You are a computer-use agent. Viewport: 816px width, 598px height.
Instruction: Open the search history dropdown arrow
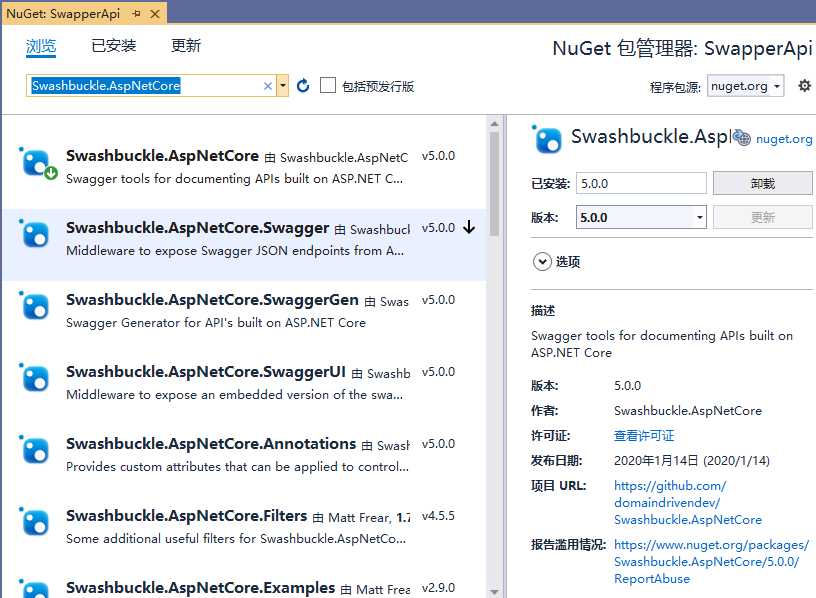click(x=283, y=86)
